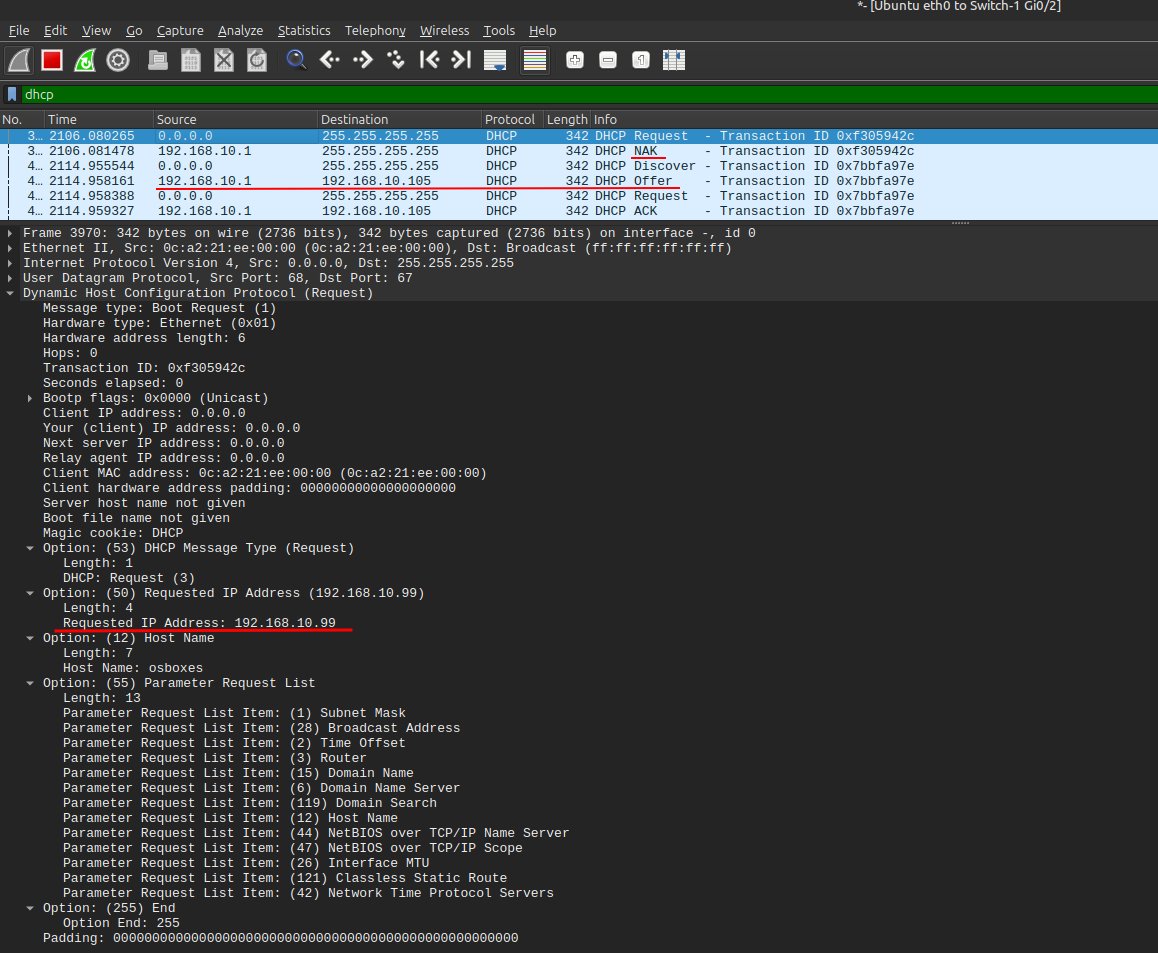Viewport: 1158px width, 953px height.
Task: Open the Telephony menu
Action: coord(375,30)
